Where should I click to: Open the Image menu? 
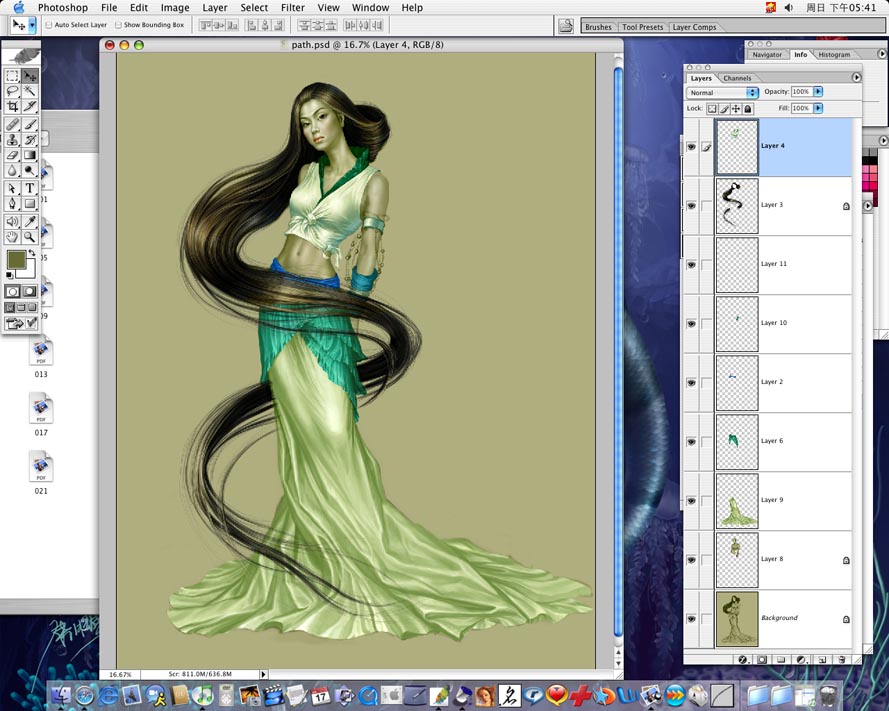point(175,7)
